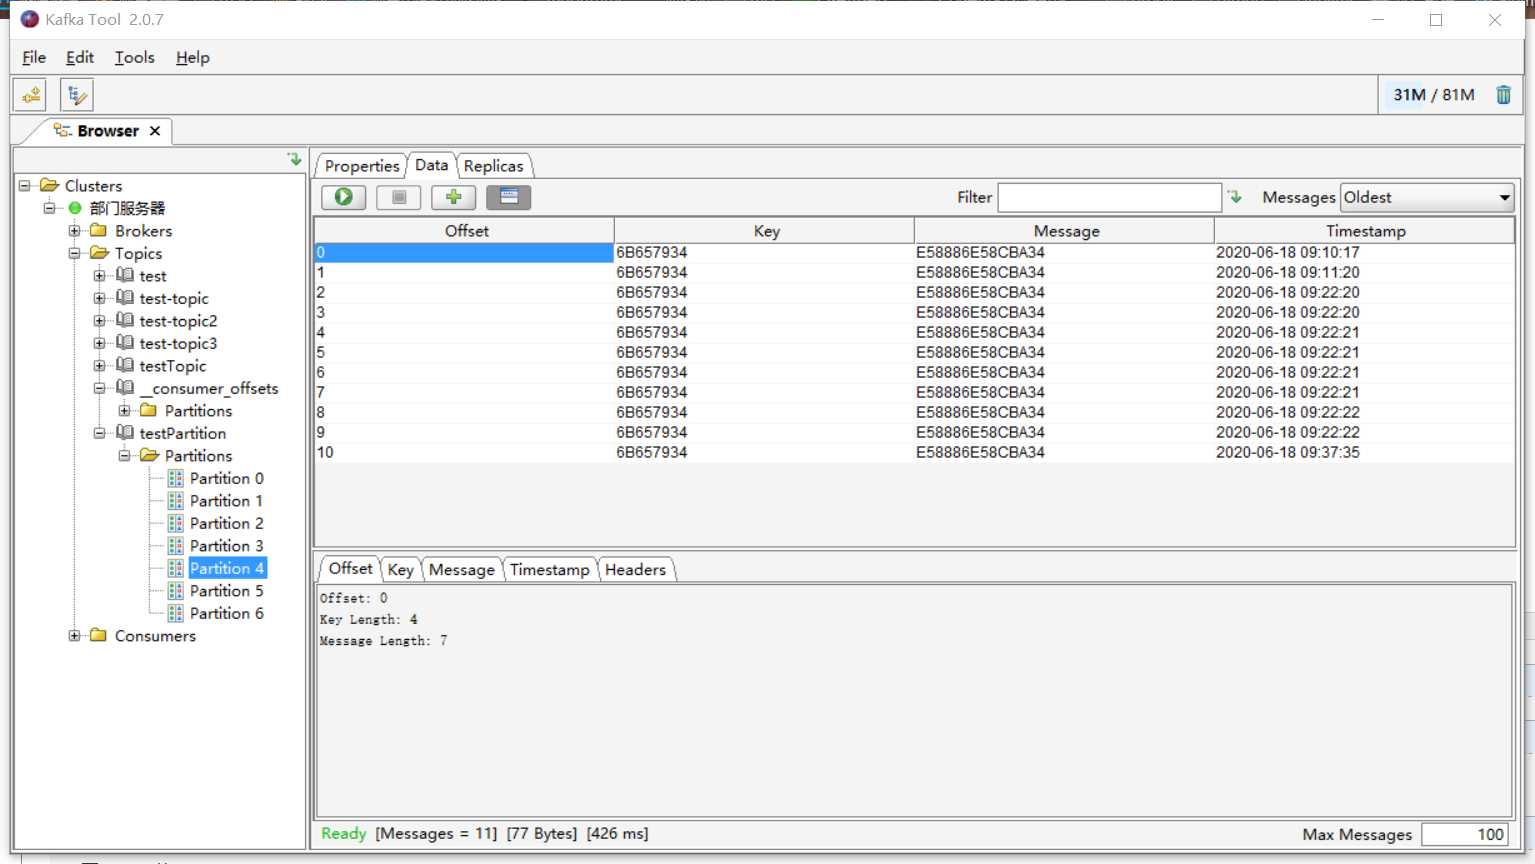Expand the Consumers node
The image size is (1535, 864).
74,636
